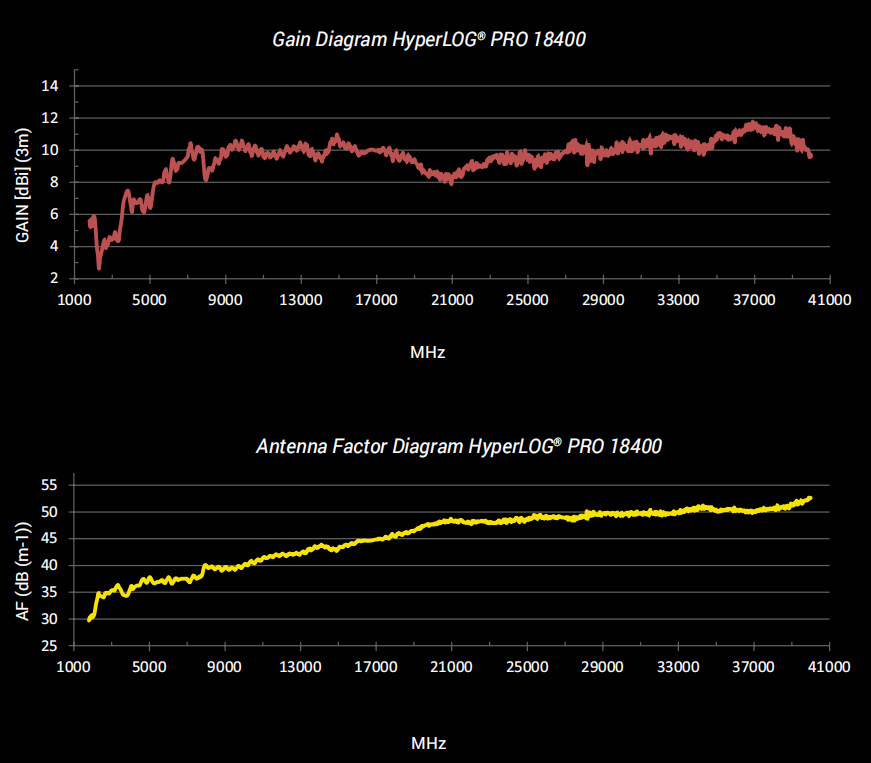Select '13000' on the Antenna Factor frequency axis
The width and height of the screenshot is (871, 763).
point(300,667)
